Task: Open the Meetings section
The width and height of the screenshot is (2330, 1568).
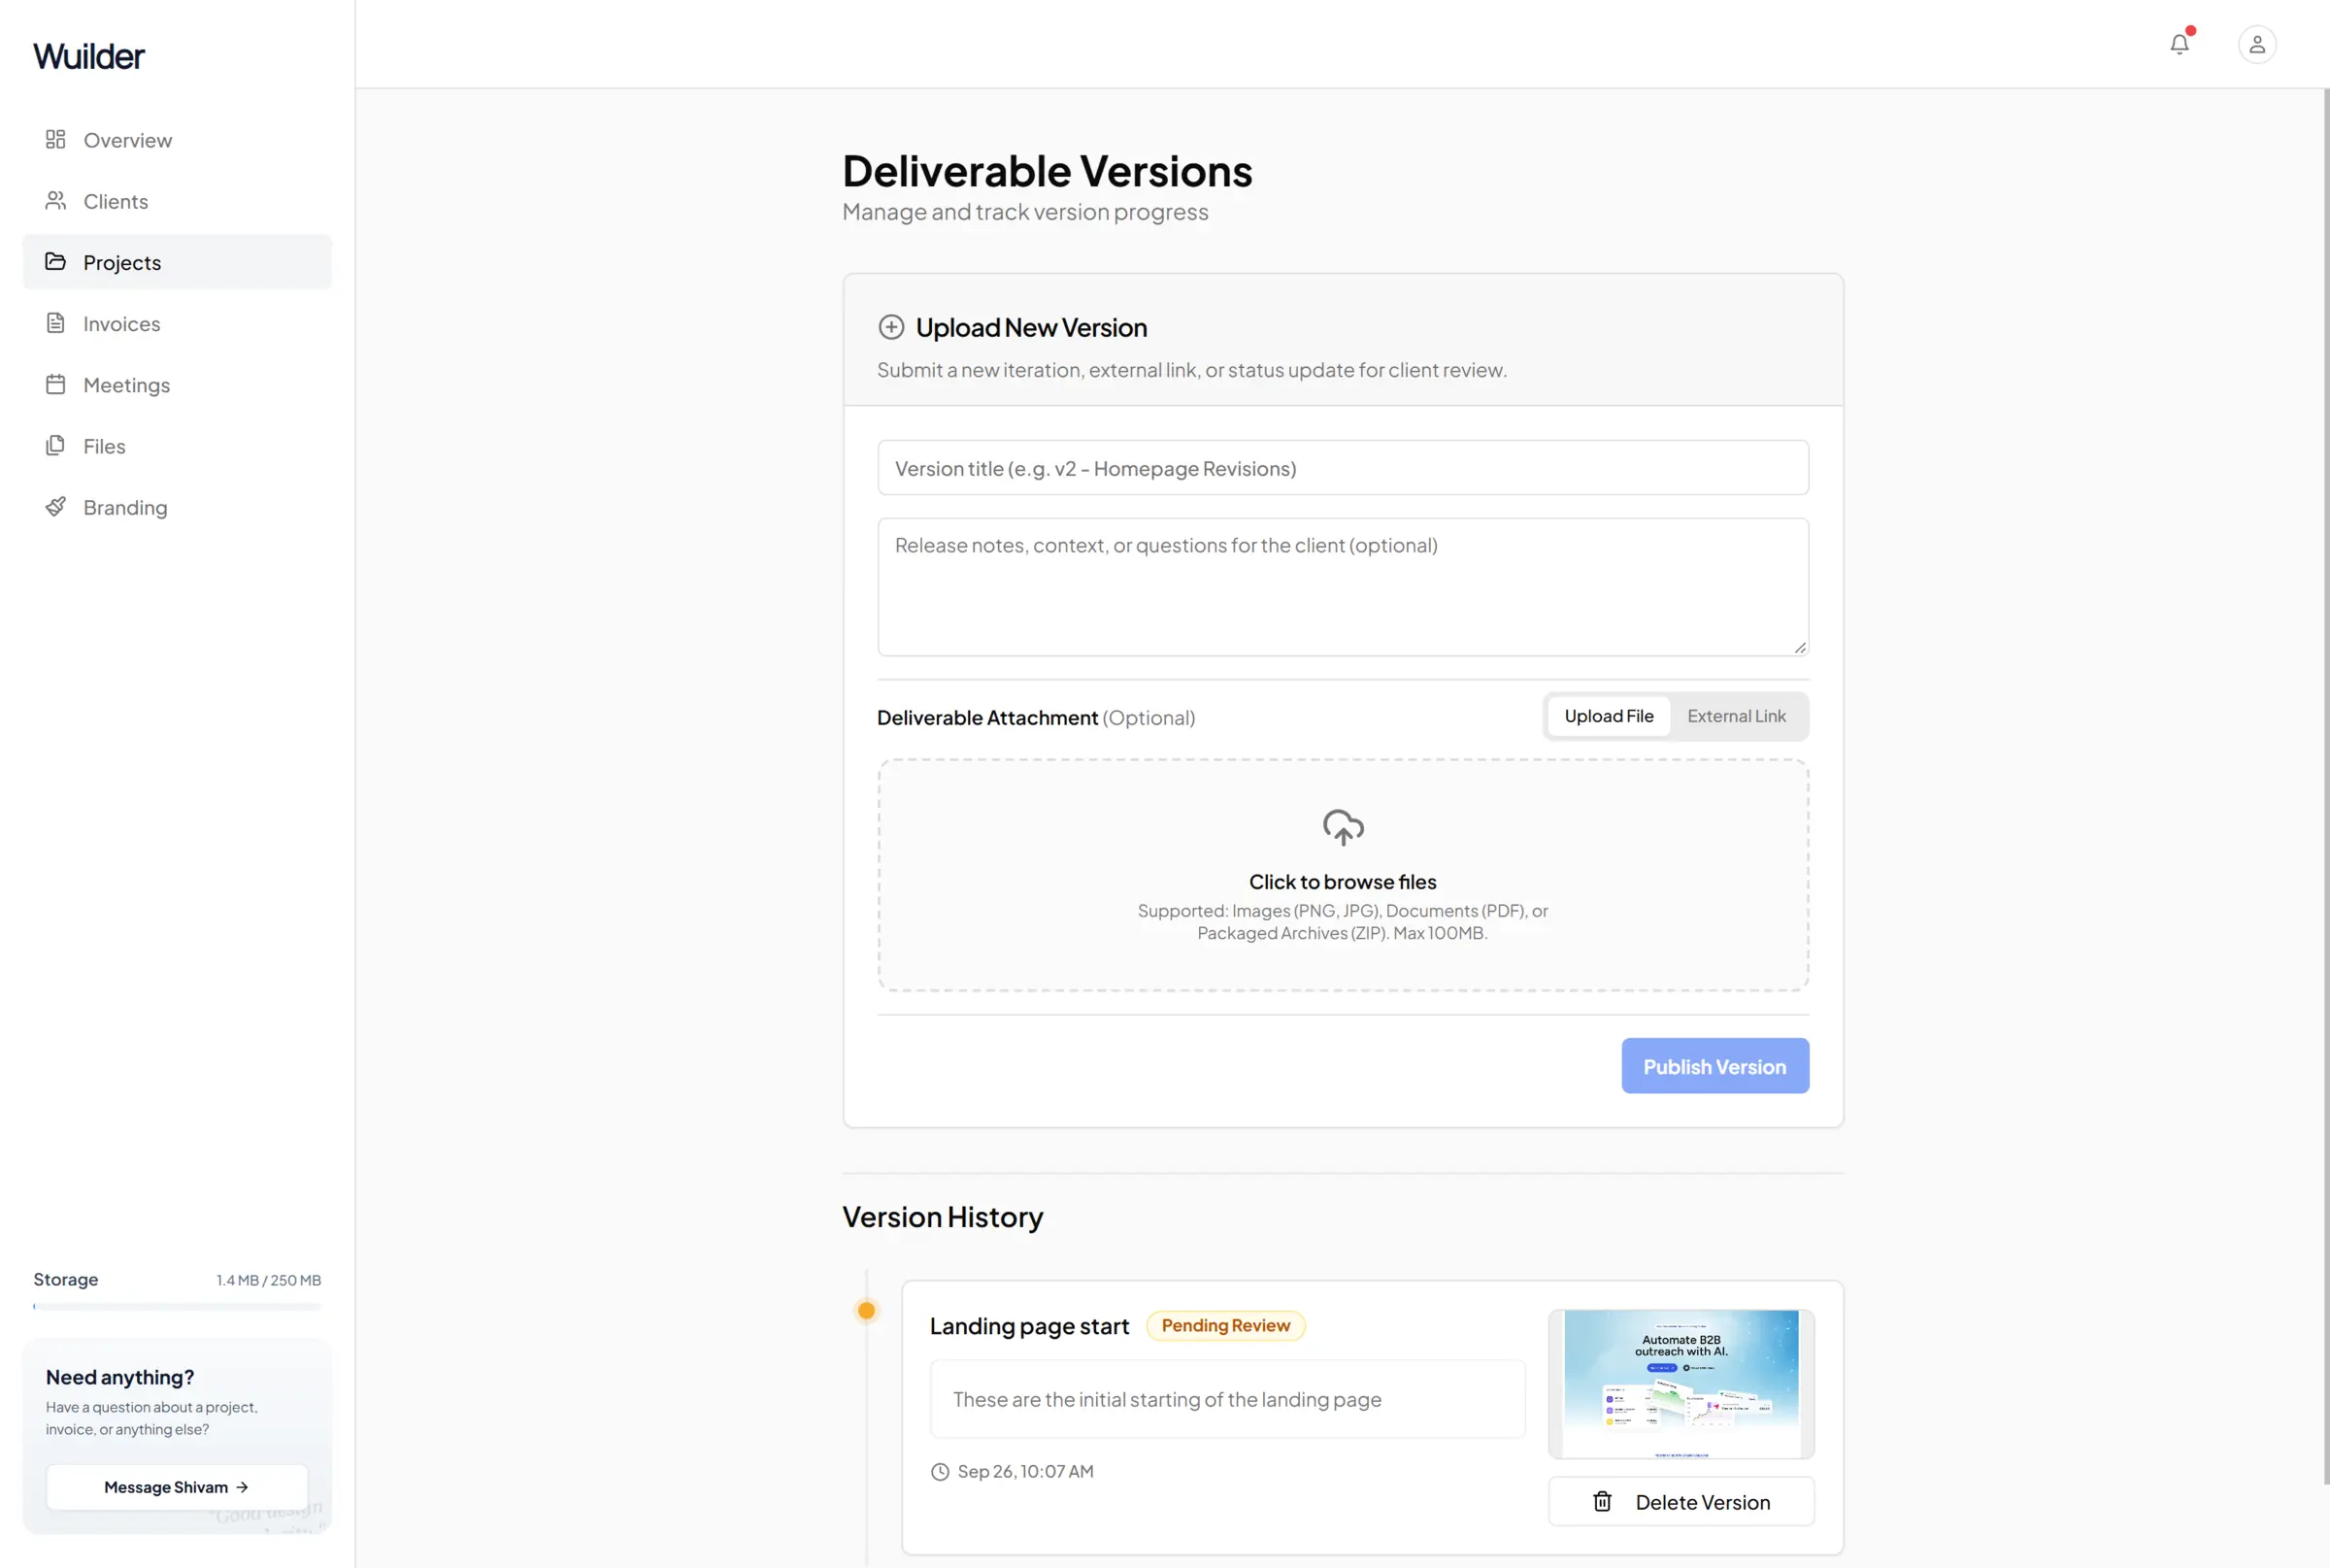Action: [177, 384]
